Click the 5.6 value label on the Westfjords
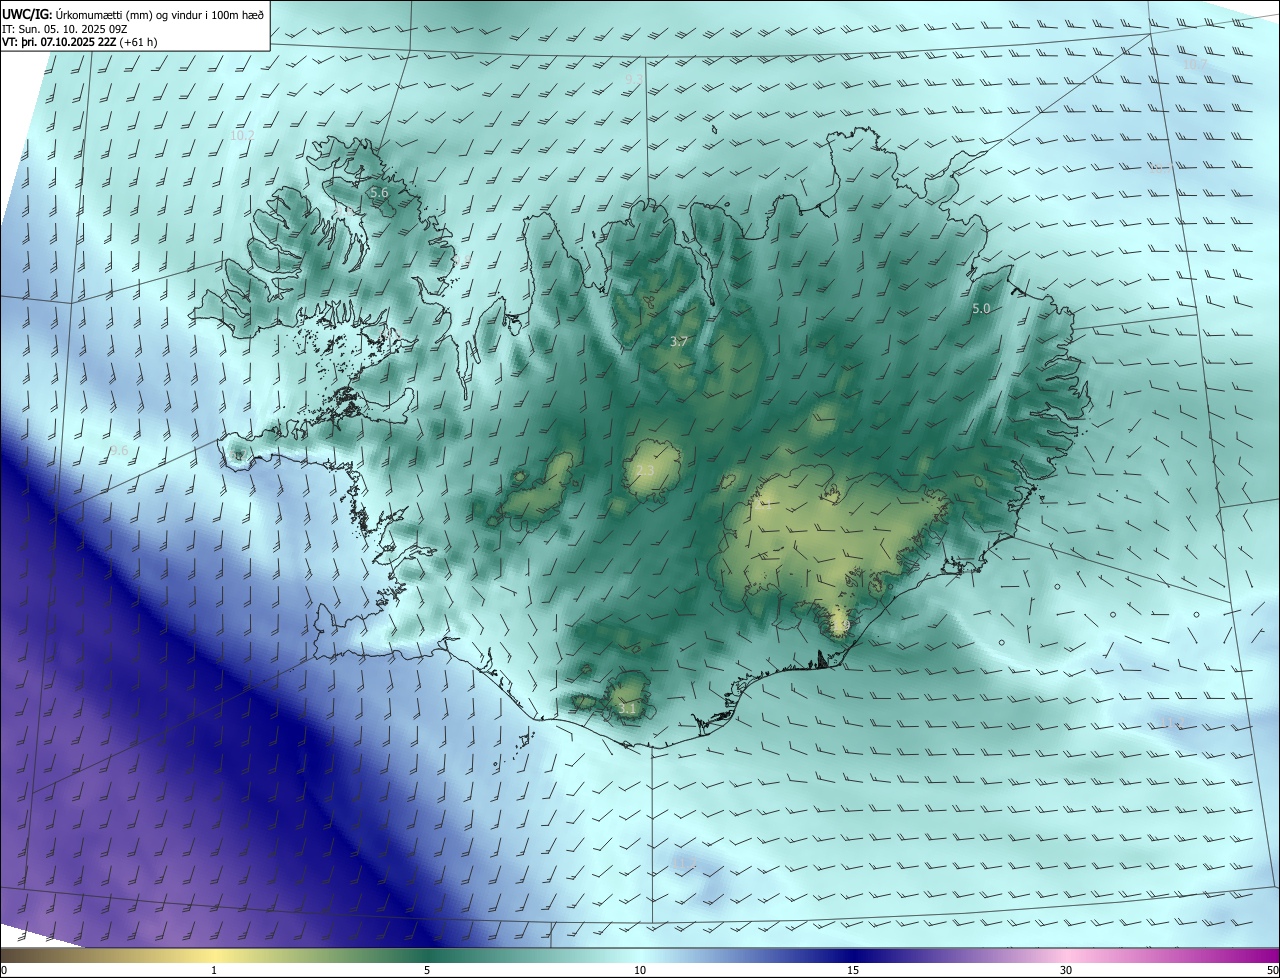This screenshot has width=1280, height=978. click(x=379, y=192)
